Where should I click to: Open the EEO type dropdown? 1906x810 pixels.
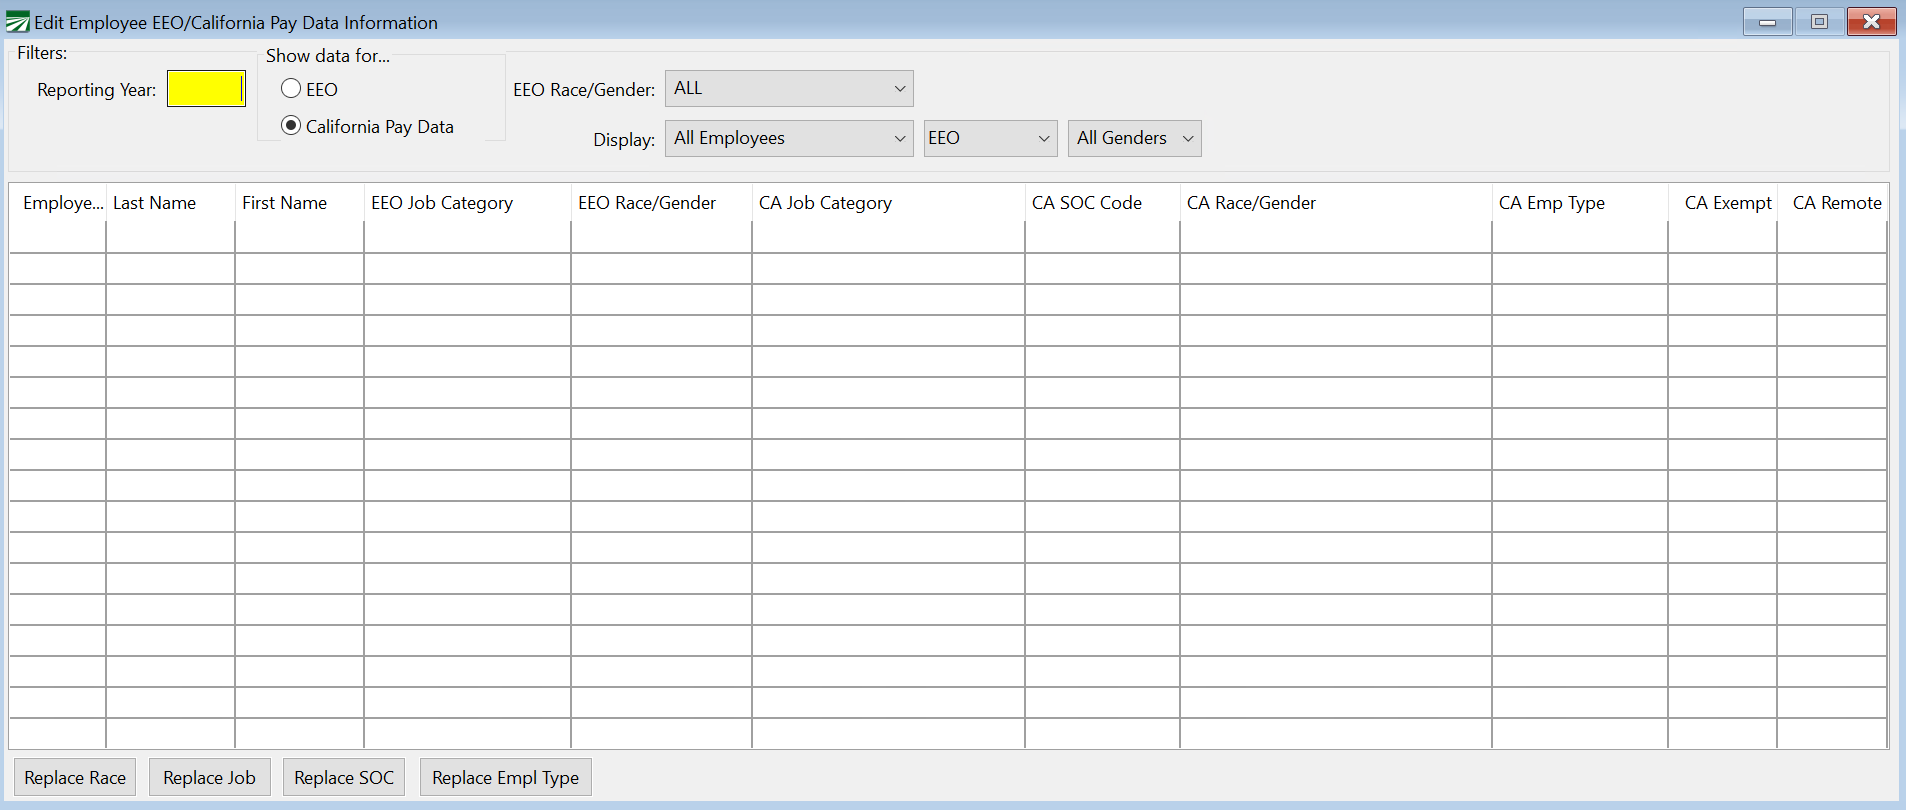click(989, 139)
